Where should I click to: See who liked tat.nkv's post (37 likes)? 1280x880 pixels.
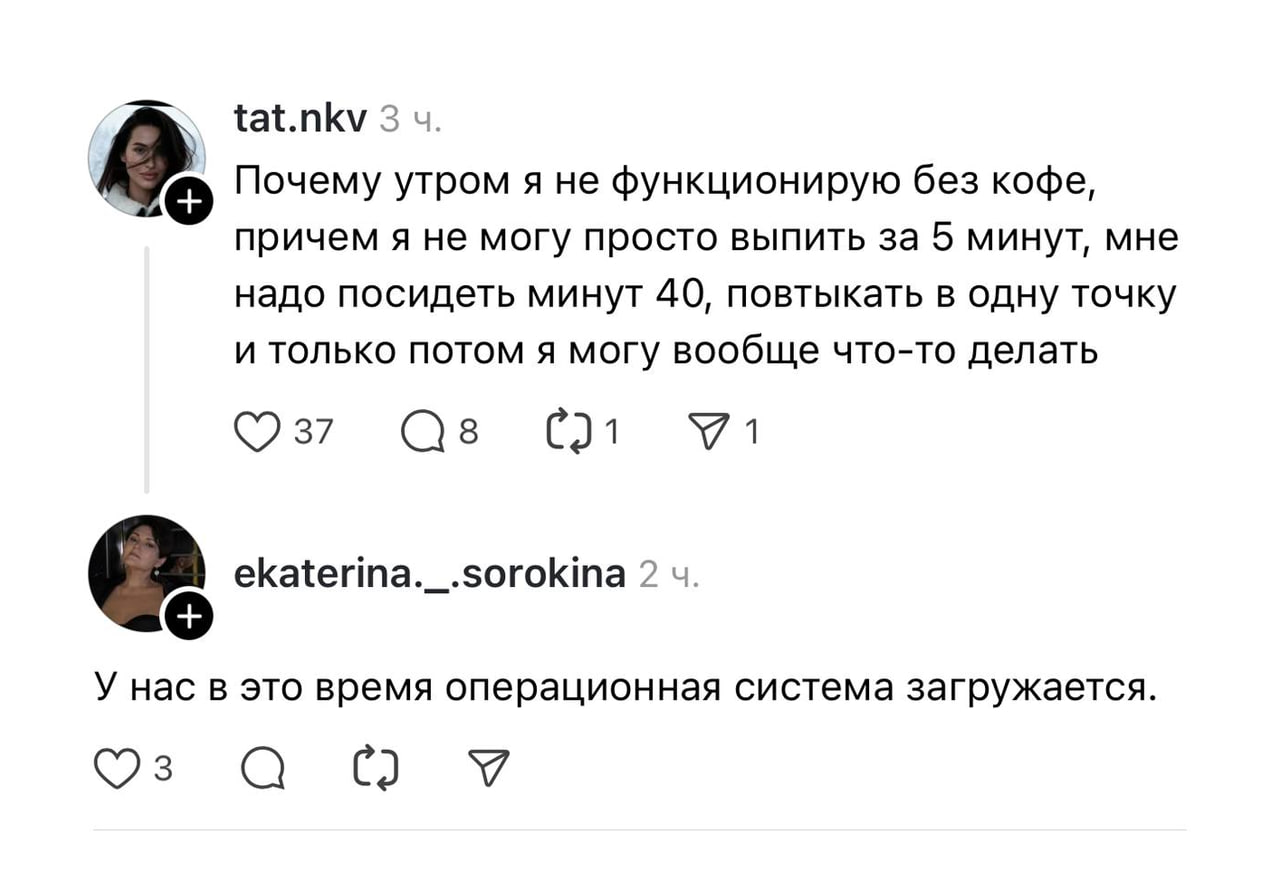click(313, 432)
